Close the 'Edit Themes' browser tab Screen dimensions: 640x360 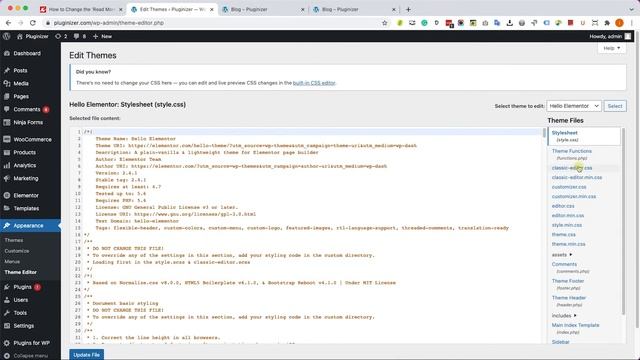(x=211, y=9)
